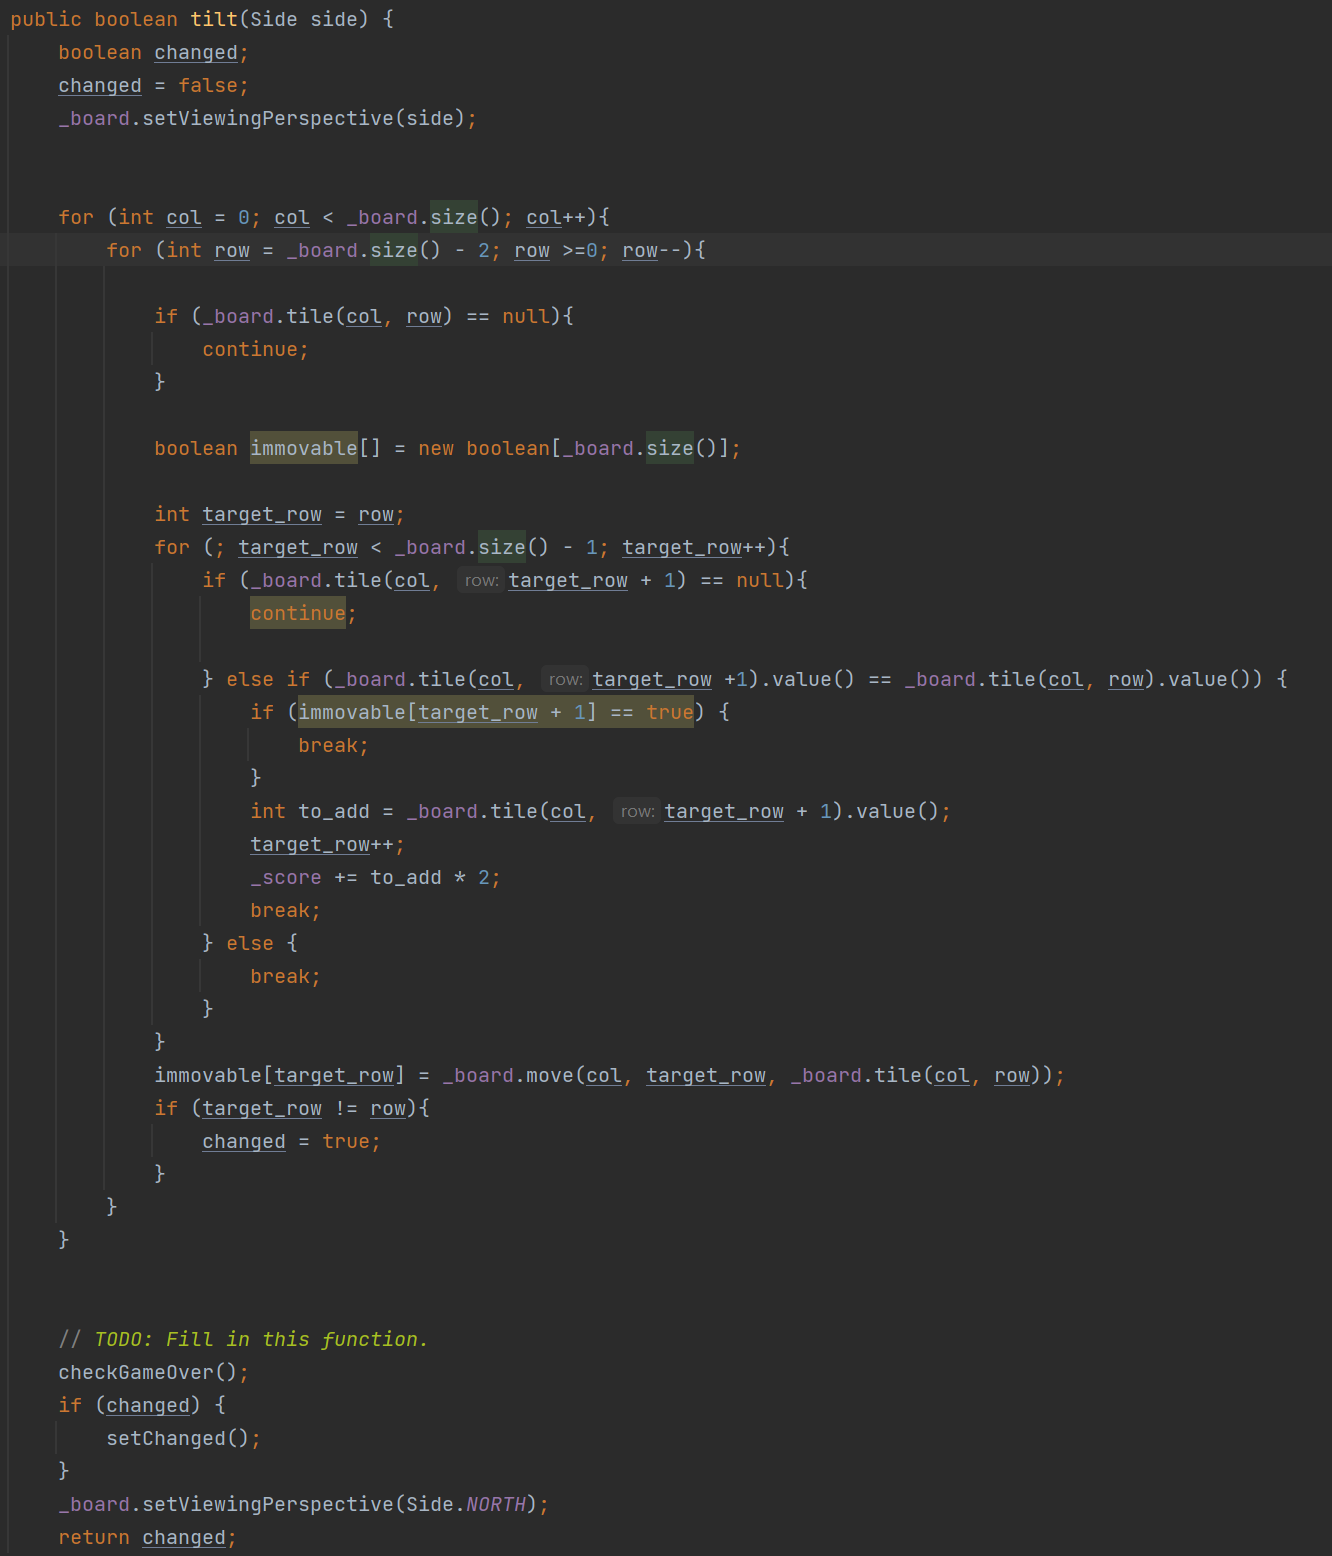This screenshot has width=1332, height=1556.
Task: Click the highlighted immovable[target_row + 1] == true condition
Action: point(495,712)
